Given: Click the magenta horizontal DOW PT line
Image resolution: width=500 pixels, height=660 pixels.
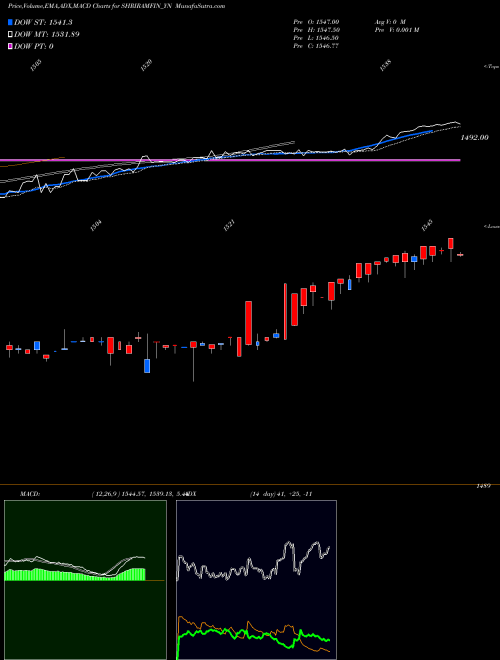Looking at the screenshot, I should 230,160.
